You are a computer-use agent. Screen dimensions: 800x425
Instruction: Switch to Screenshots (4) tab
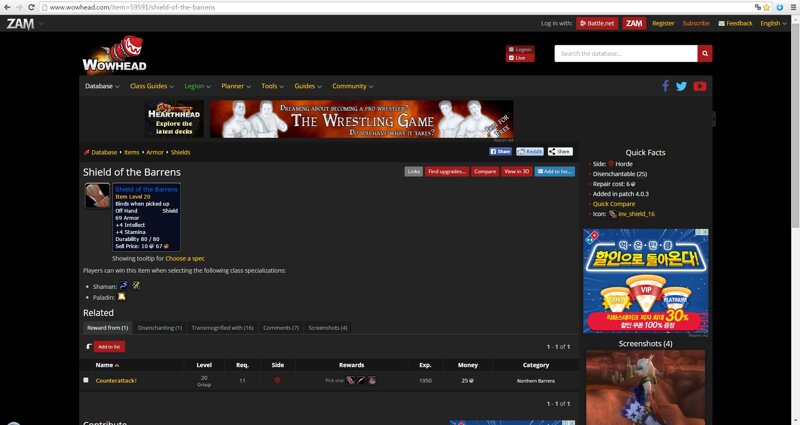(328, 328)
